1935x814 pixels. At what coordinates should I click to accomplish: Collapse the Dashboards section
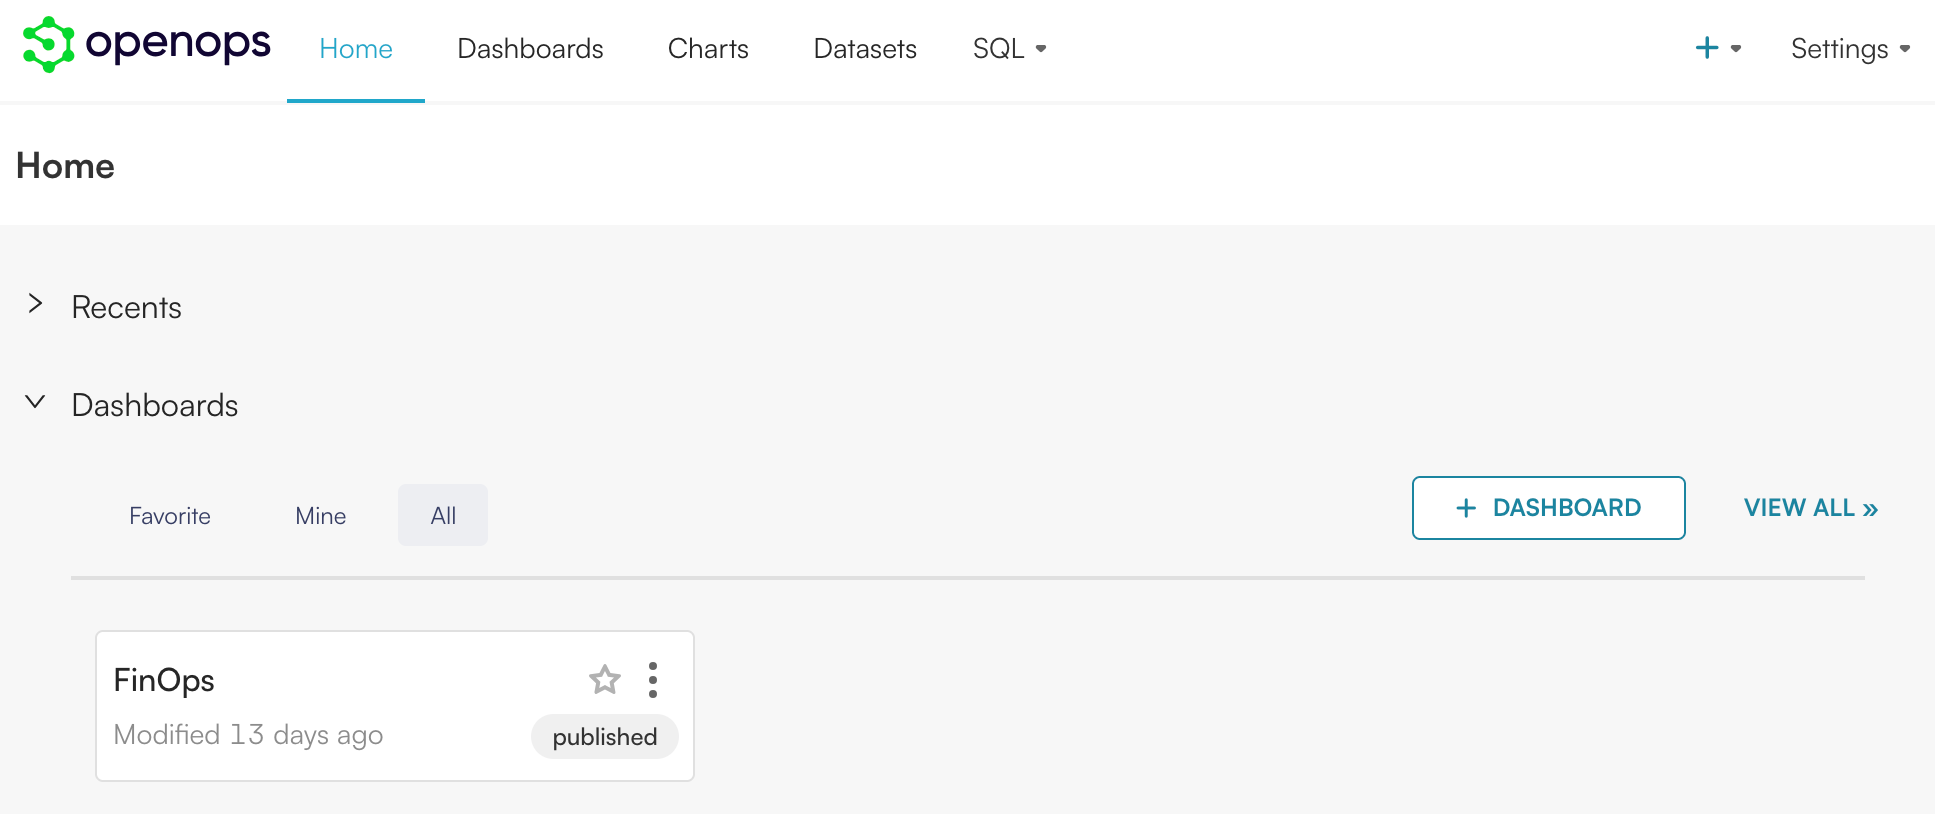point(36,402)
